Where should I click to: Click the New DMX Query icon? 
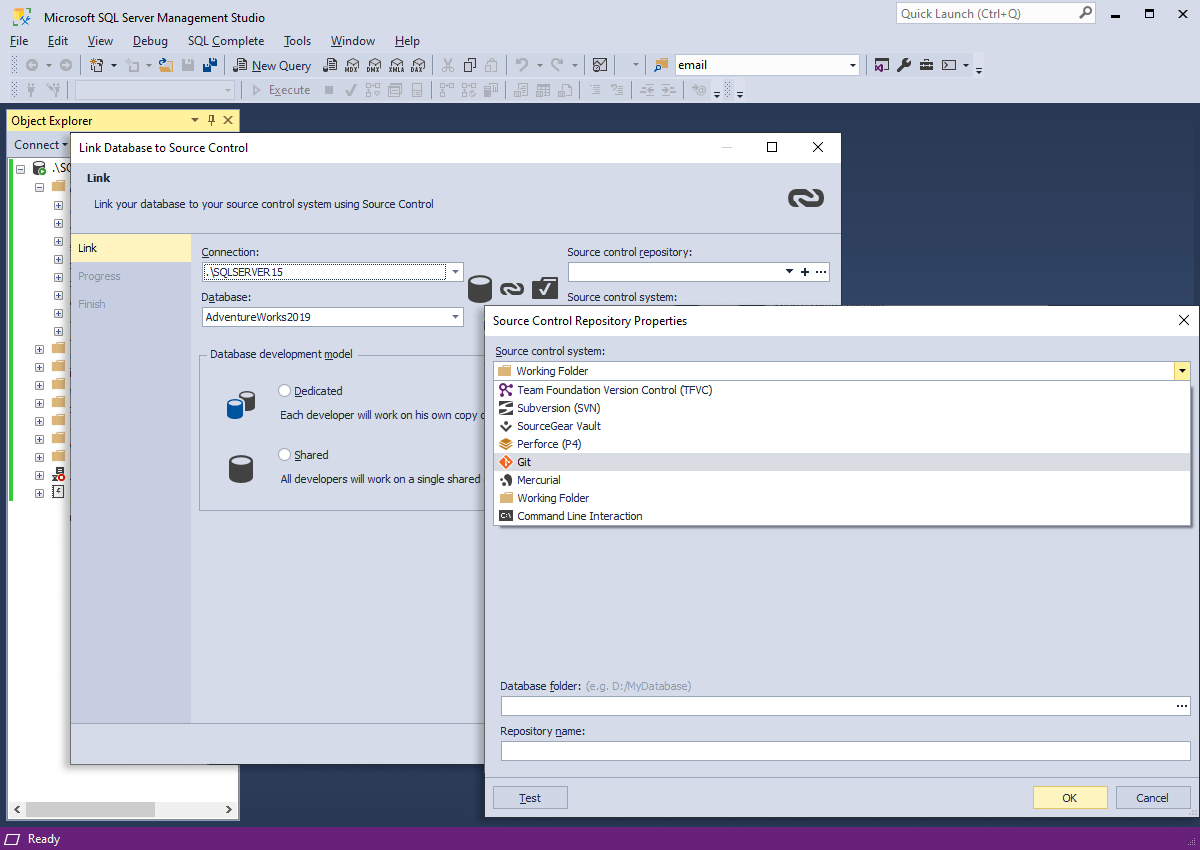click(374, 65)
